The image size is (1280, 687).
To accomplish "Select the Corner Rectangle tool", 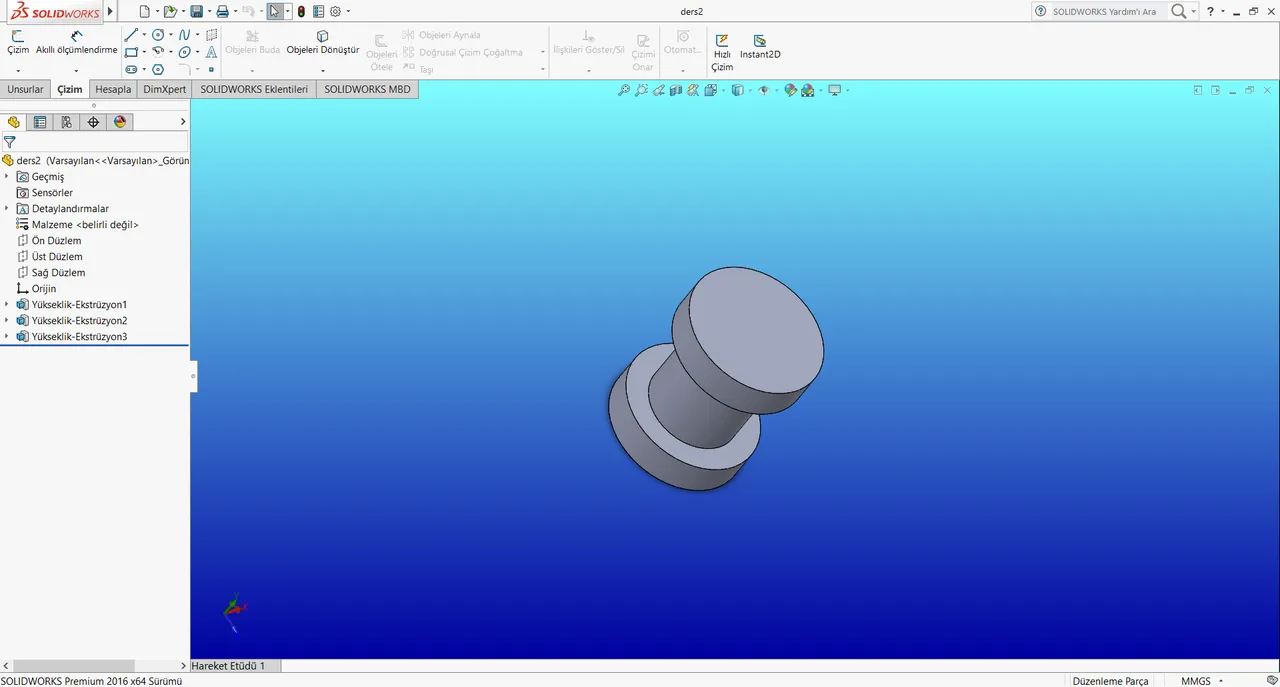I will pyautogui.click(x=131, y=52).
